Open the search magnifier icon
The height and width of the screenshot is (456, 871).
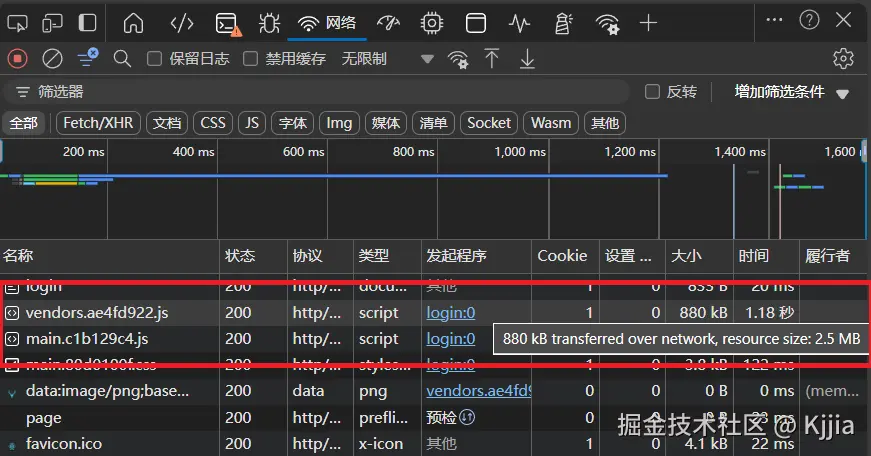[x=122, y=58]
